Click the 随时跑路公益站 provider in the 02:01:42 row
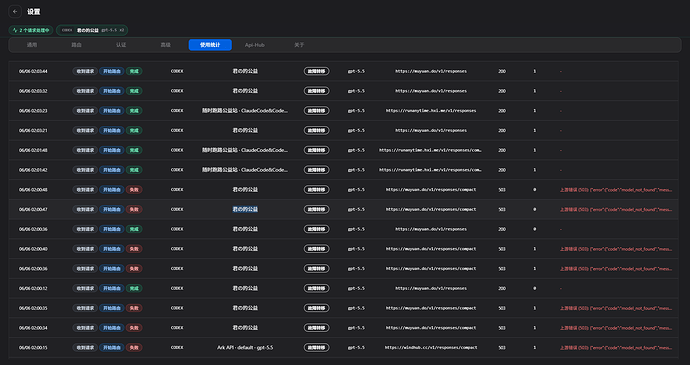690x365 pixels. tap(245, 170)
